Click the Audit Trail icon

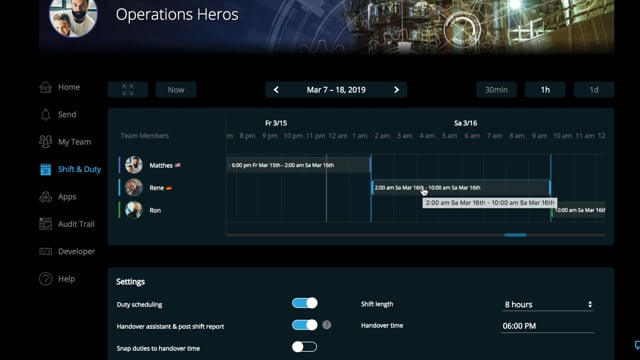click(46, 224)
